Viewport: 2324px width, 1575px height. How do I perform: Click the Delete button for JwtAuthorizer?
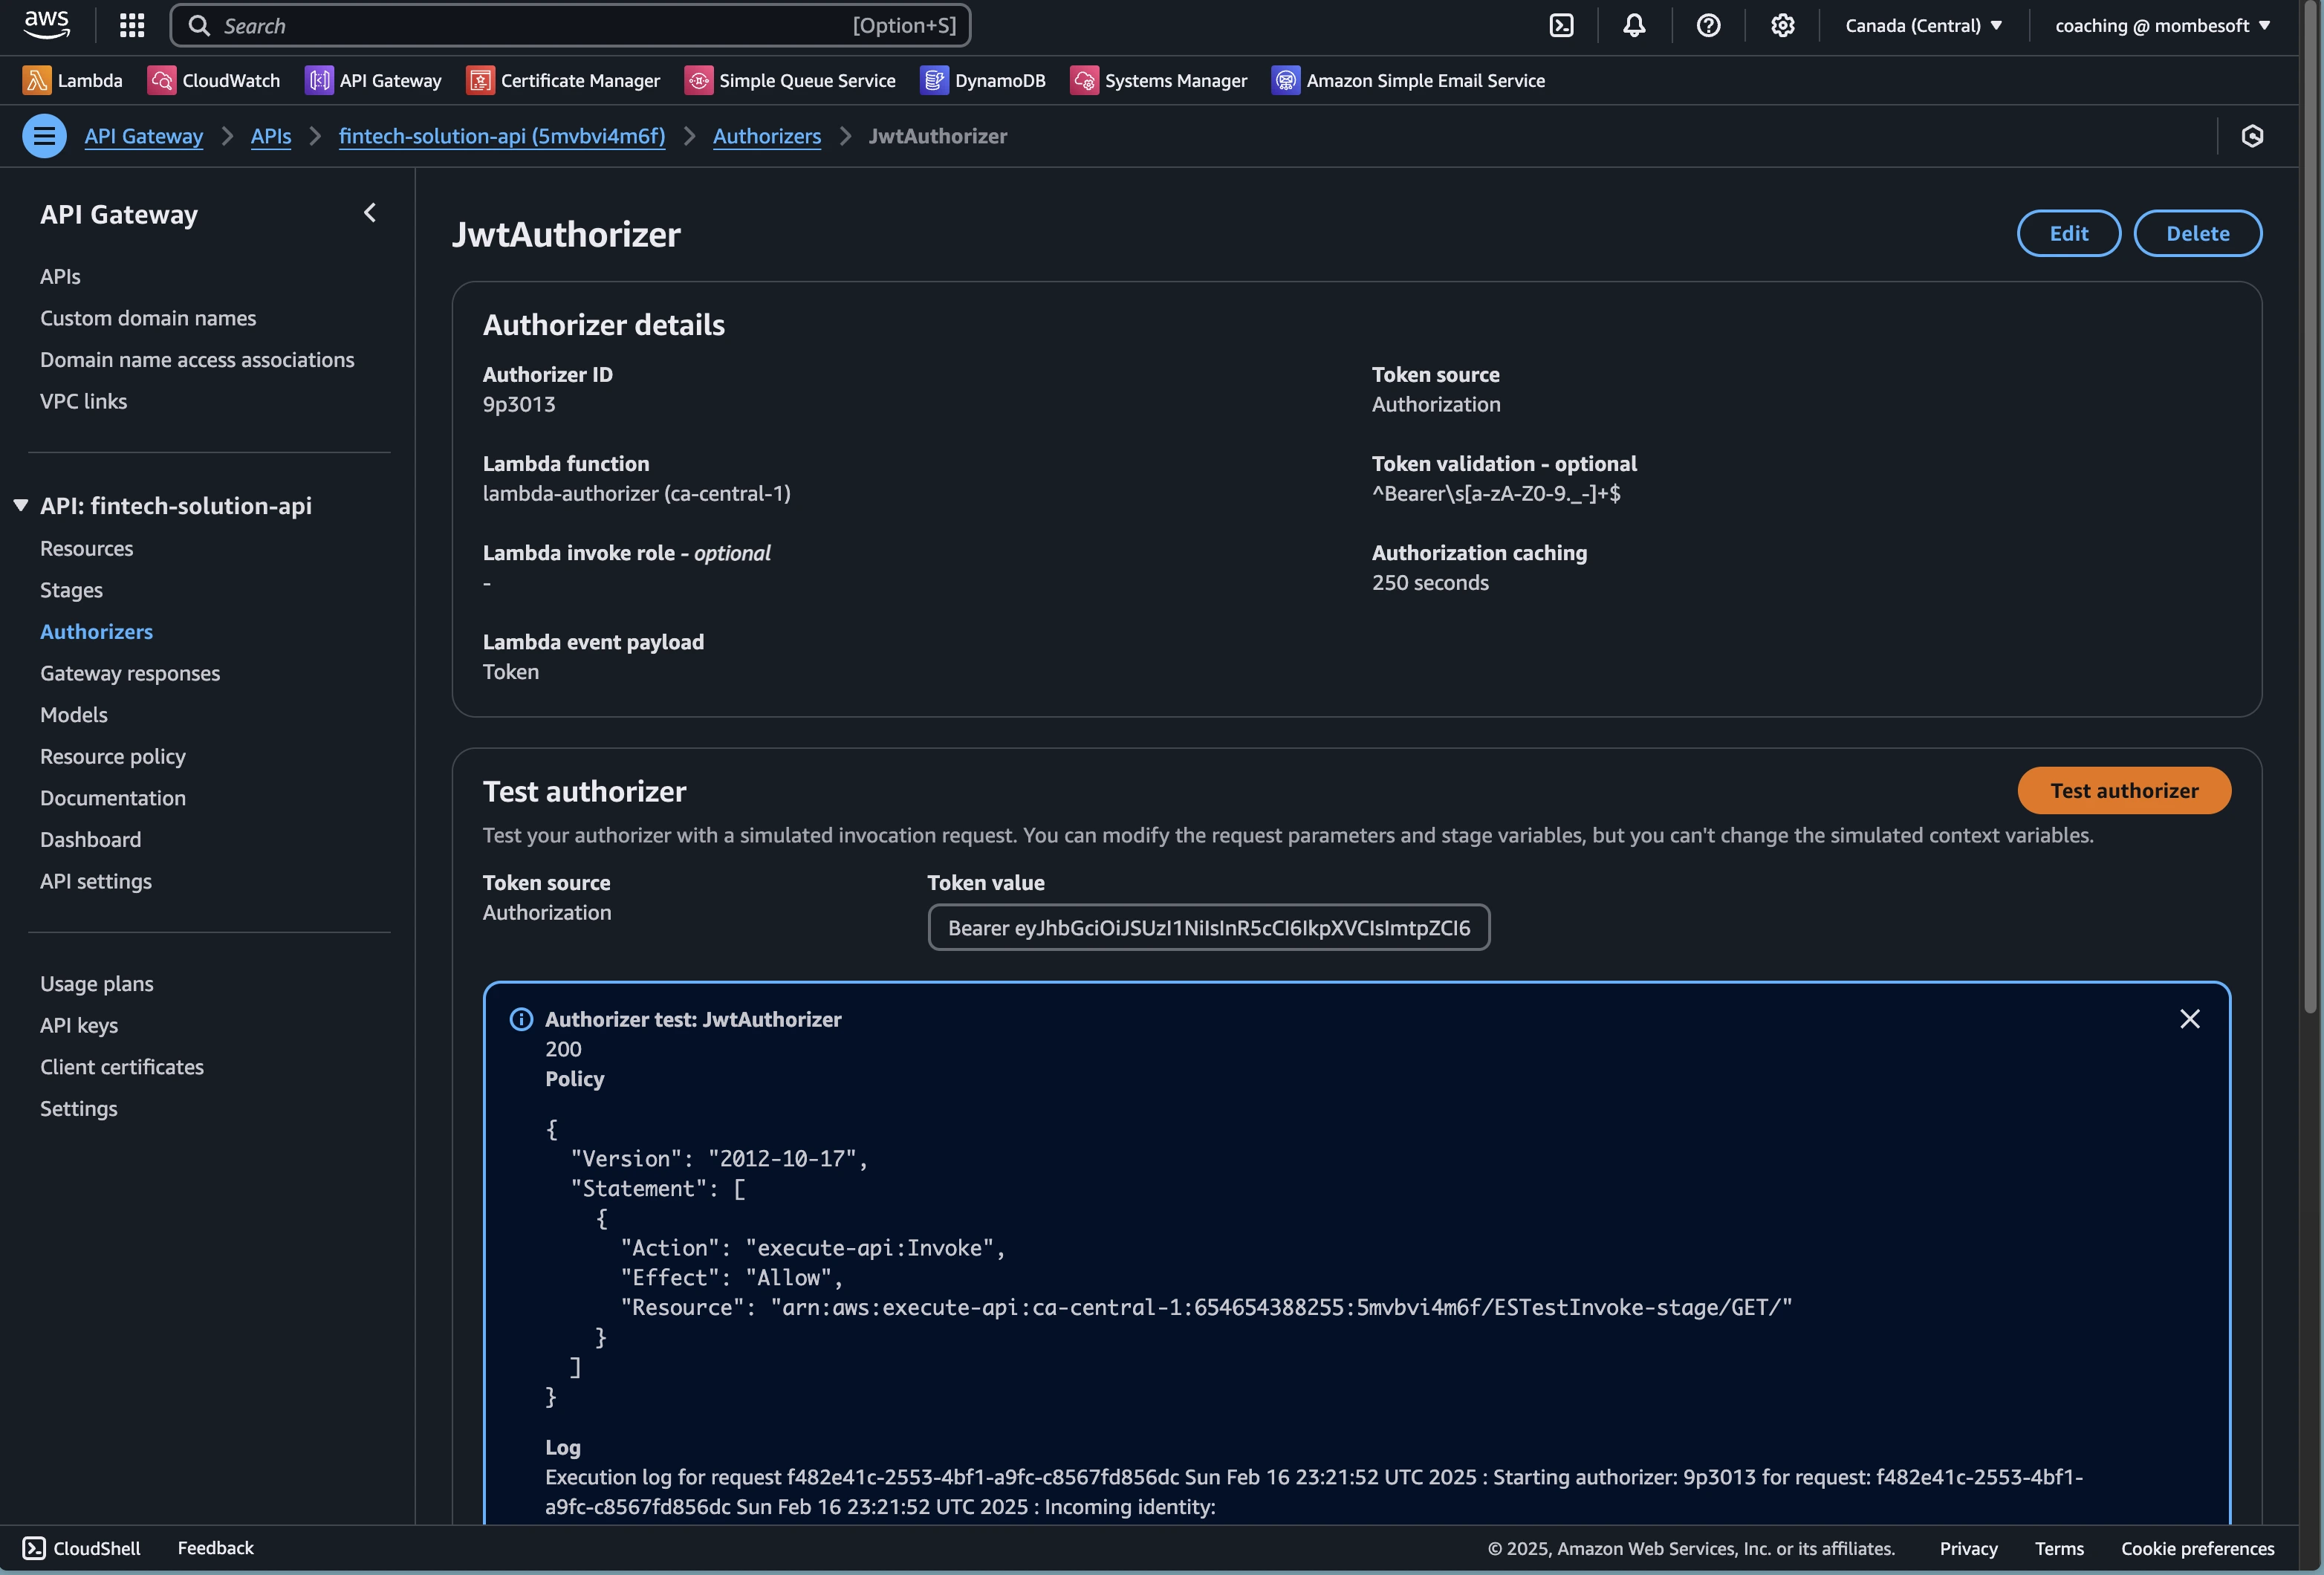(2197, 233)
